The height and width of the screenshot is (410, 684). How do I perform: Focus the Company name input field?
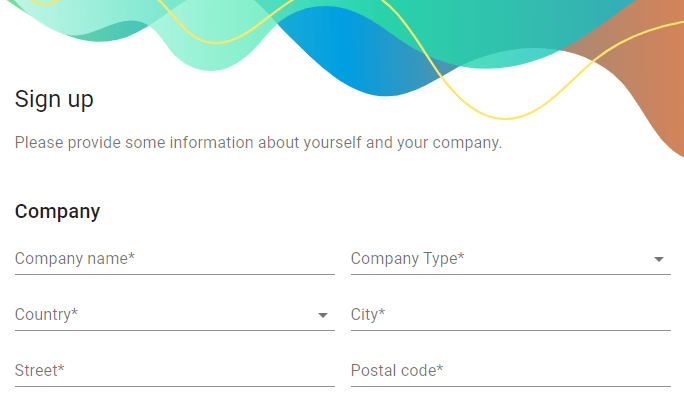click(x=175, y=259)
